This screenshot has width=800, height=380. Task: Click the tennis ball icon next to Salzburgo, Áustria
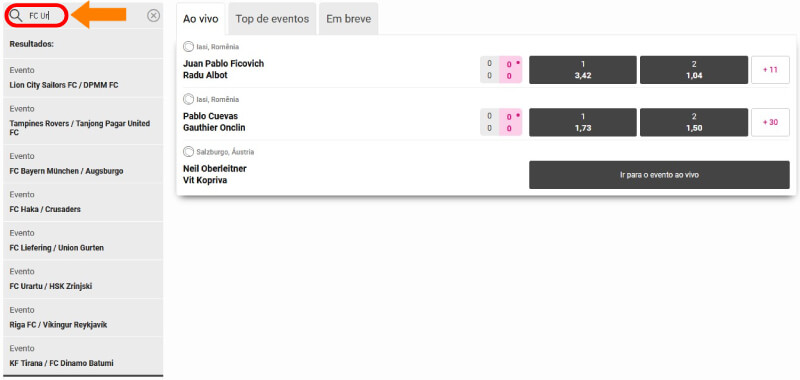tap(188, 152)
